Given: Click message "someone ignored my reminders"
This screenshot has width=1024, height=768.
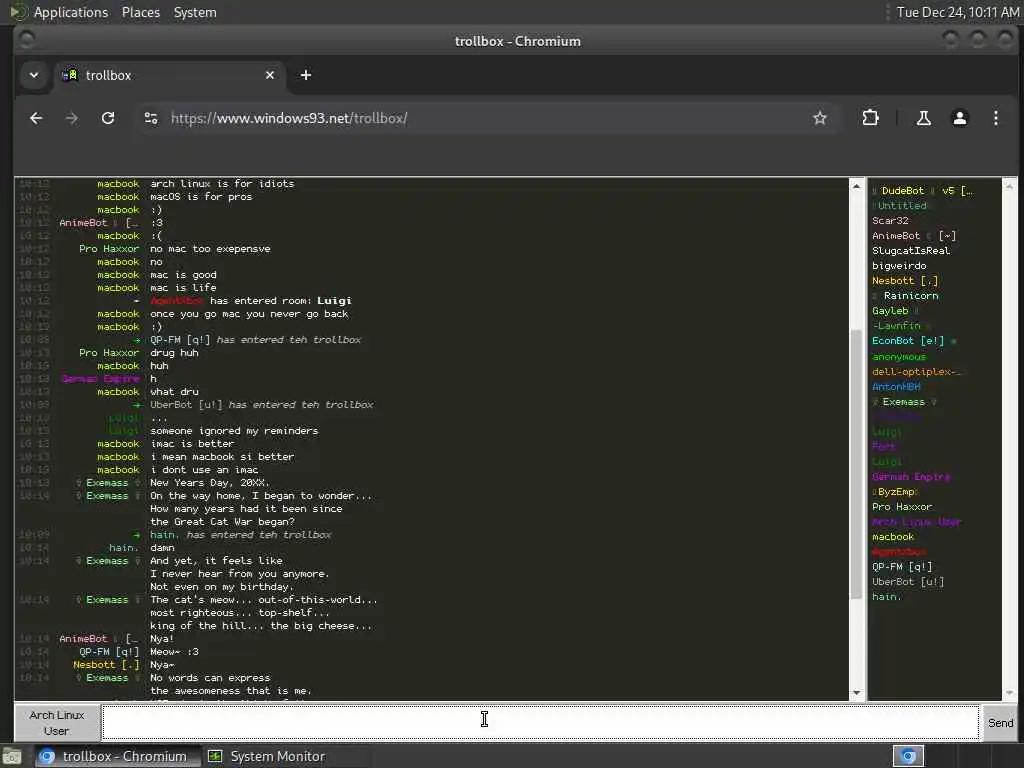Looking at the screenshot, I should [x=234, y=431].
